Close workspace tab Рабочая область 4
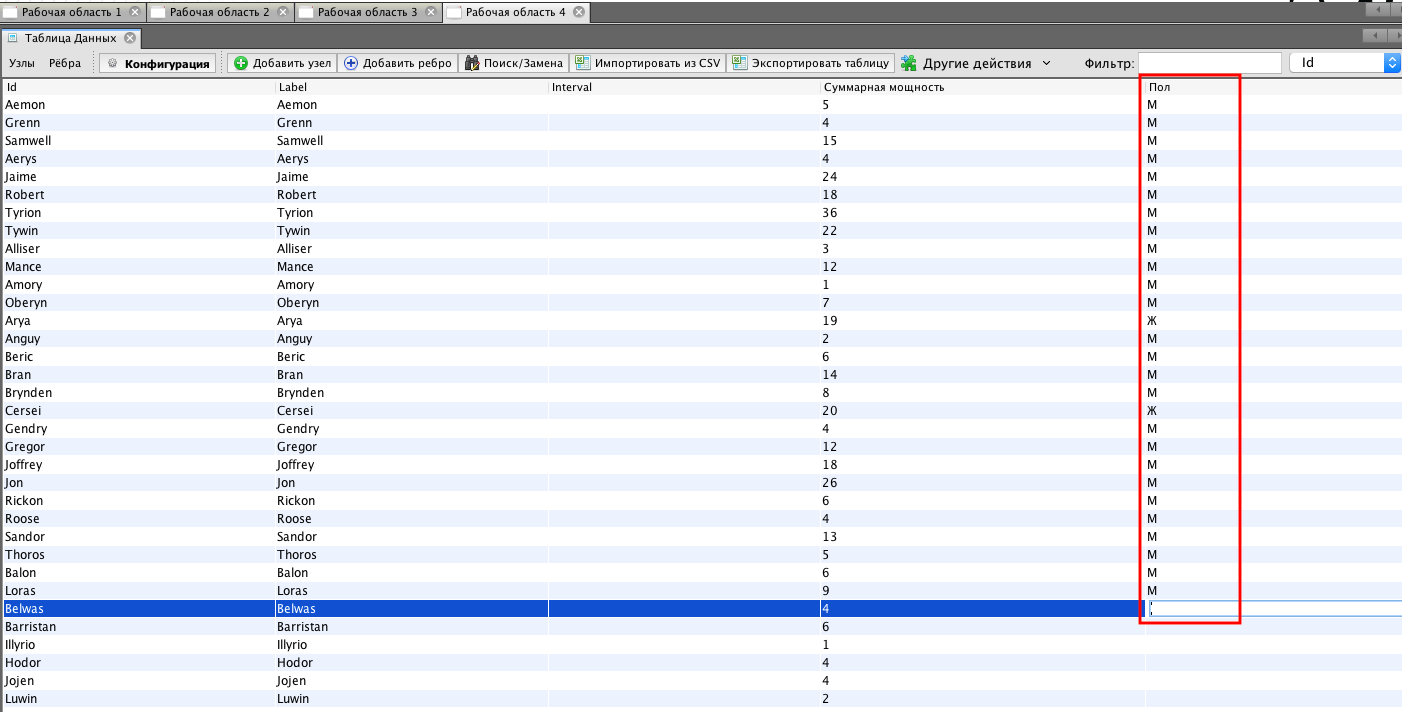The image size is (1402, 712). 578,12
